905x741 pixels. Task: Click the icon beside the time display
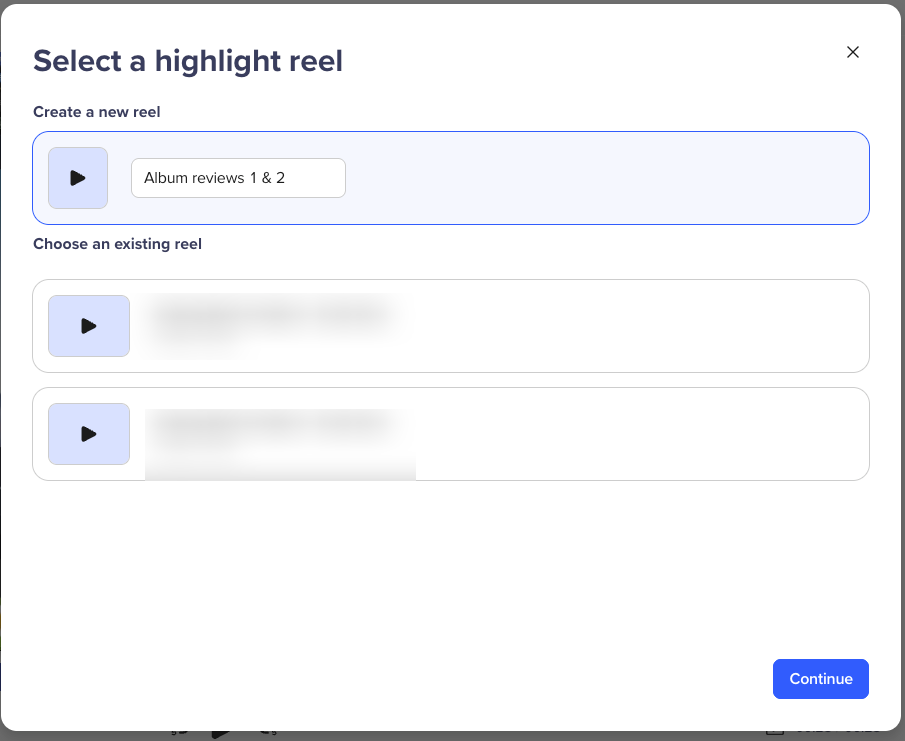774,732
